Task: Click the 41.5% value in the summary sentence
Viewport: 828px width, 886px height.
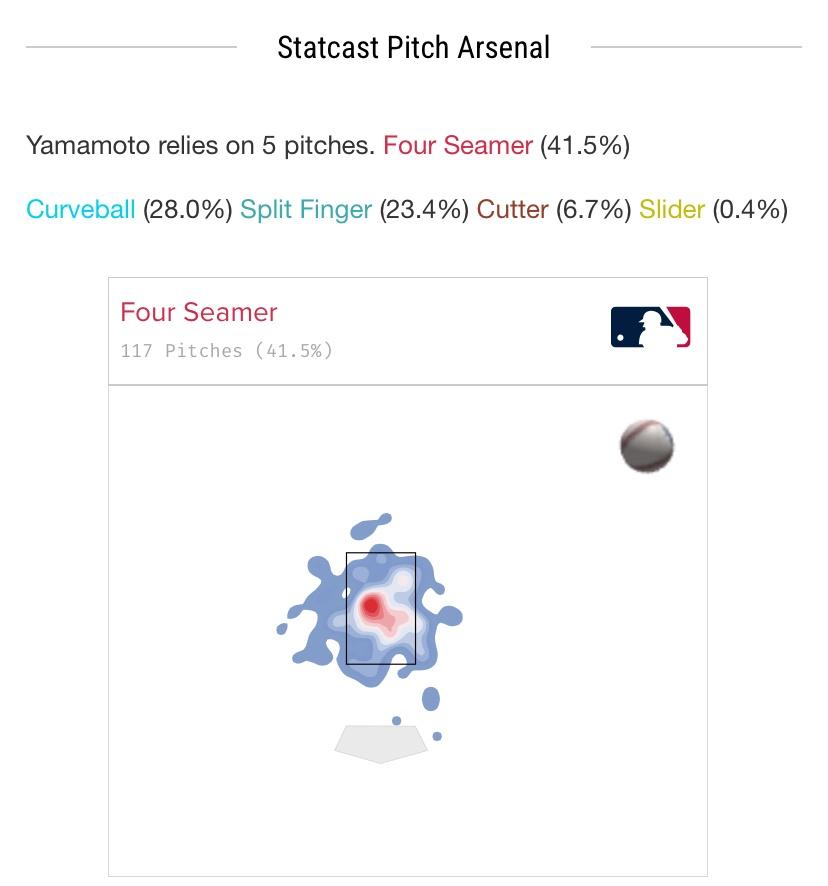Action: 585,145
